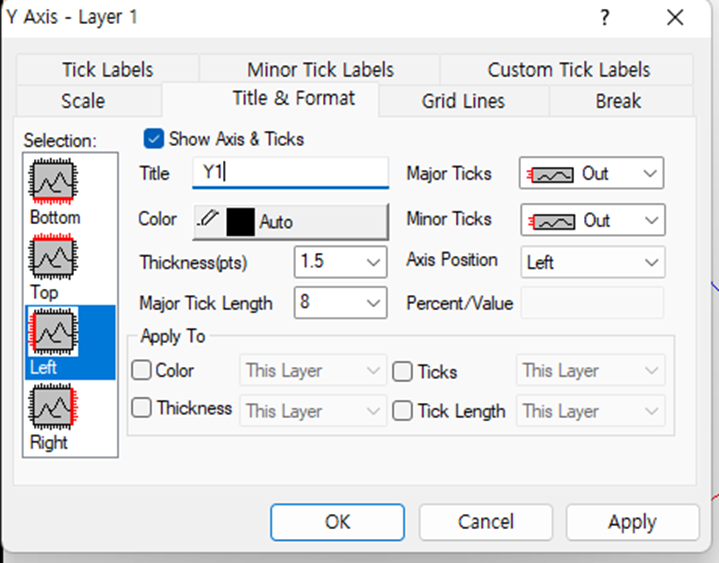The image size is (719, 563).
Task: Switch to the Minor Tick Labels tab
Action: pos(320,70)
